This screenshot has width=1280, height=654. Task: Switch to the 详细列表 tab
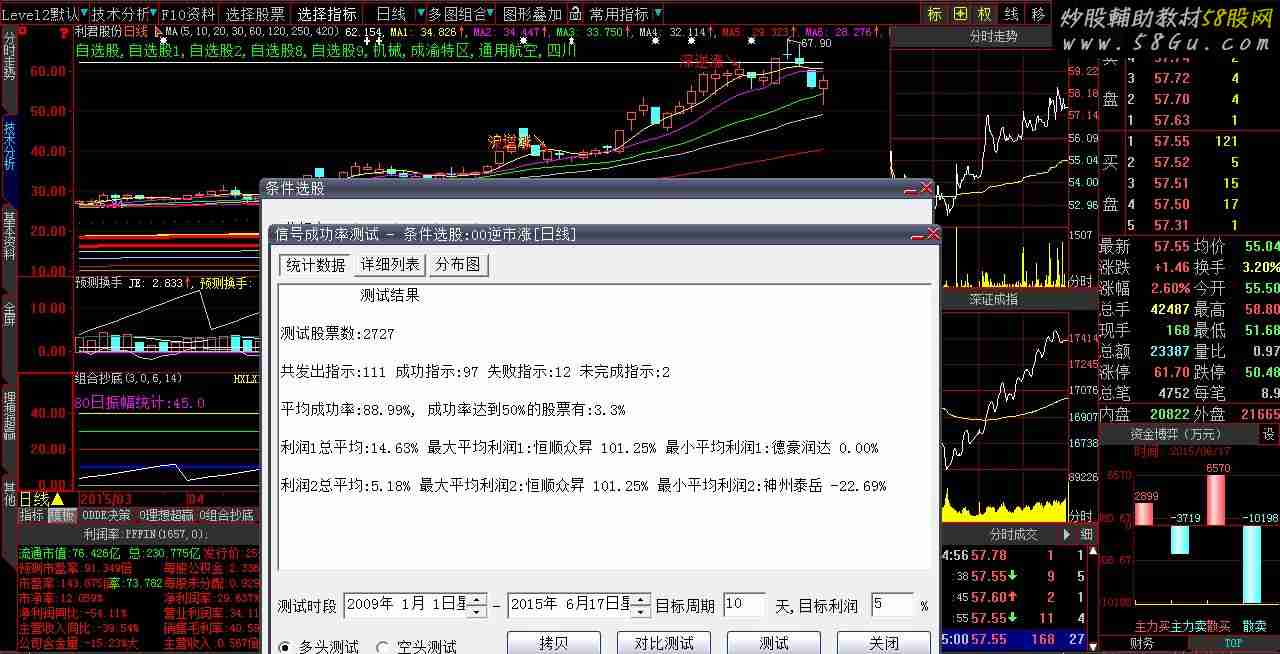[x=390, y=265]
